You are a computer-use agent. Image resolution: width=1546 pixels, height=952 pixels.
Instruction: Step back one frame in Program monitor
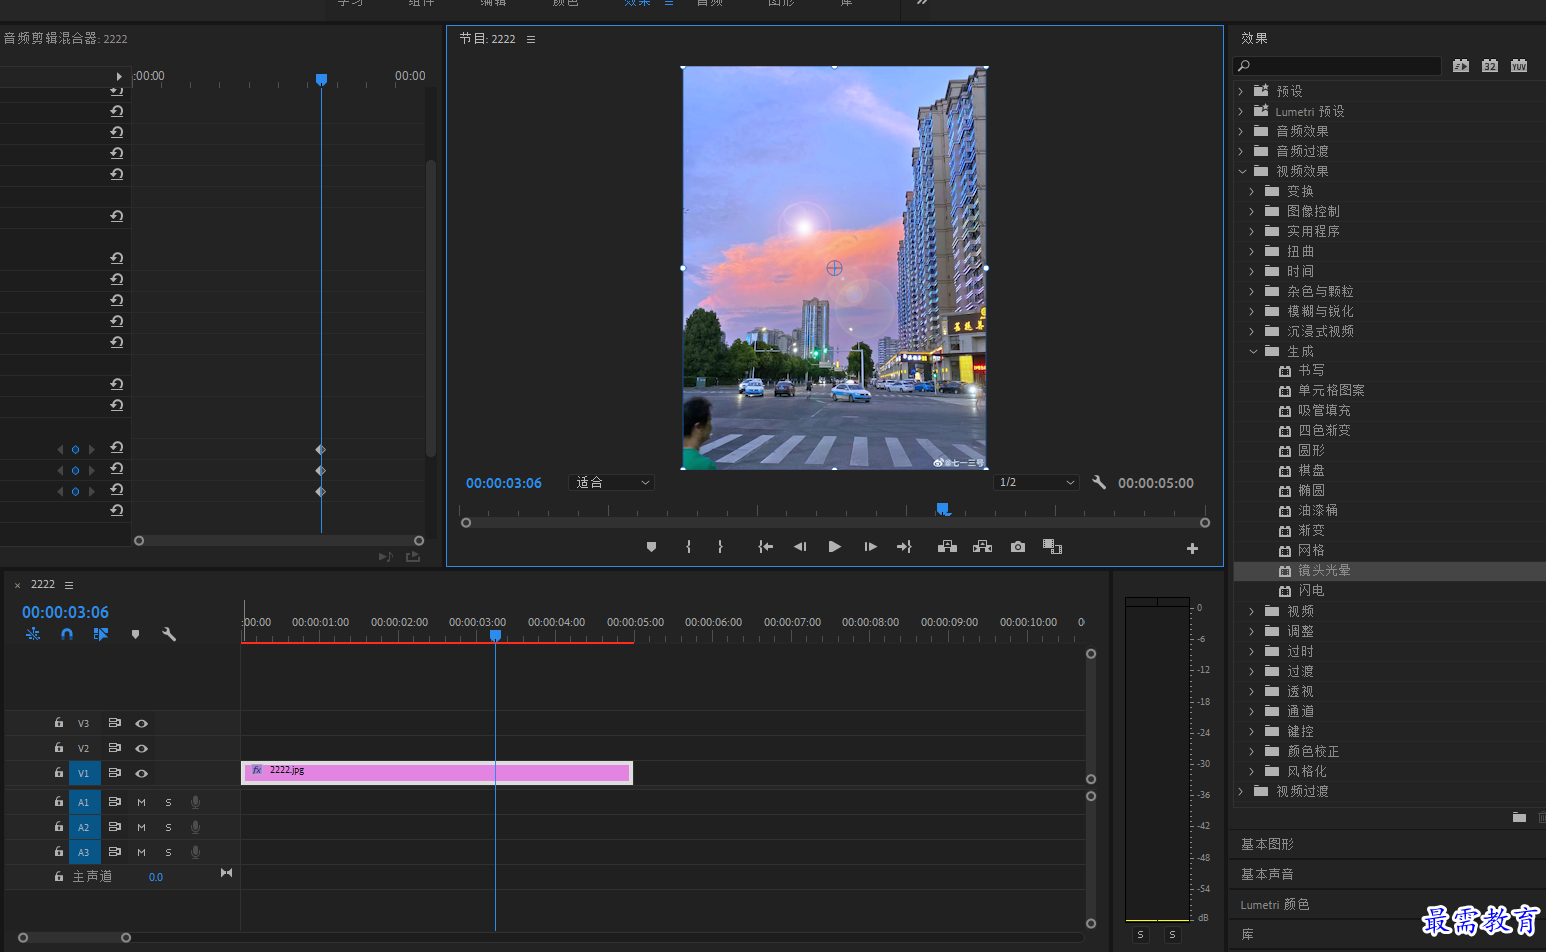[800, 547]
